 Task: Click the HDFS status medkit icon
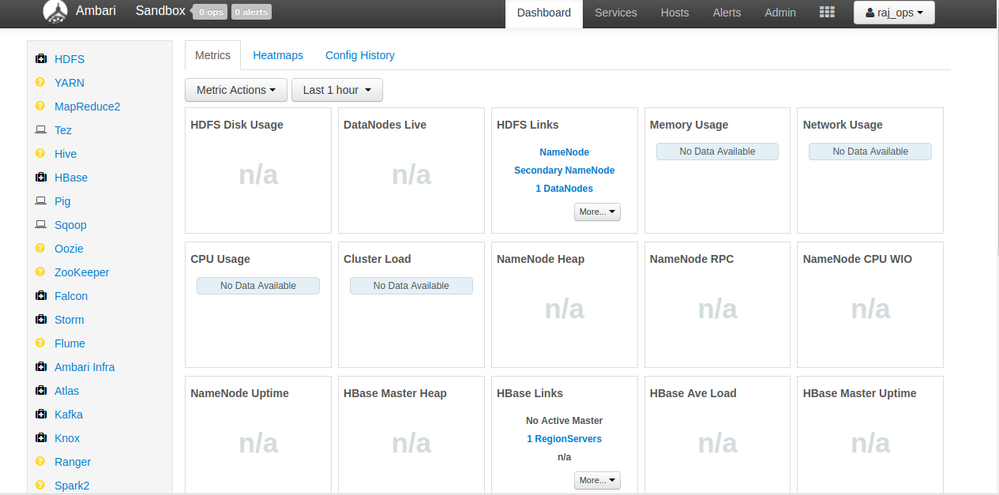coord(41,59)
